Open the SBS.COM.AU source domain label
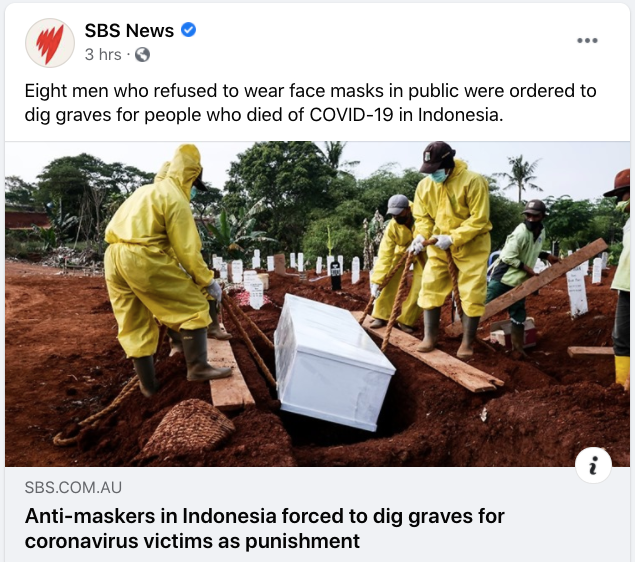This screenshot has height=562, width=635. tap(73, 487)
